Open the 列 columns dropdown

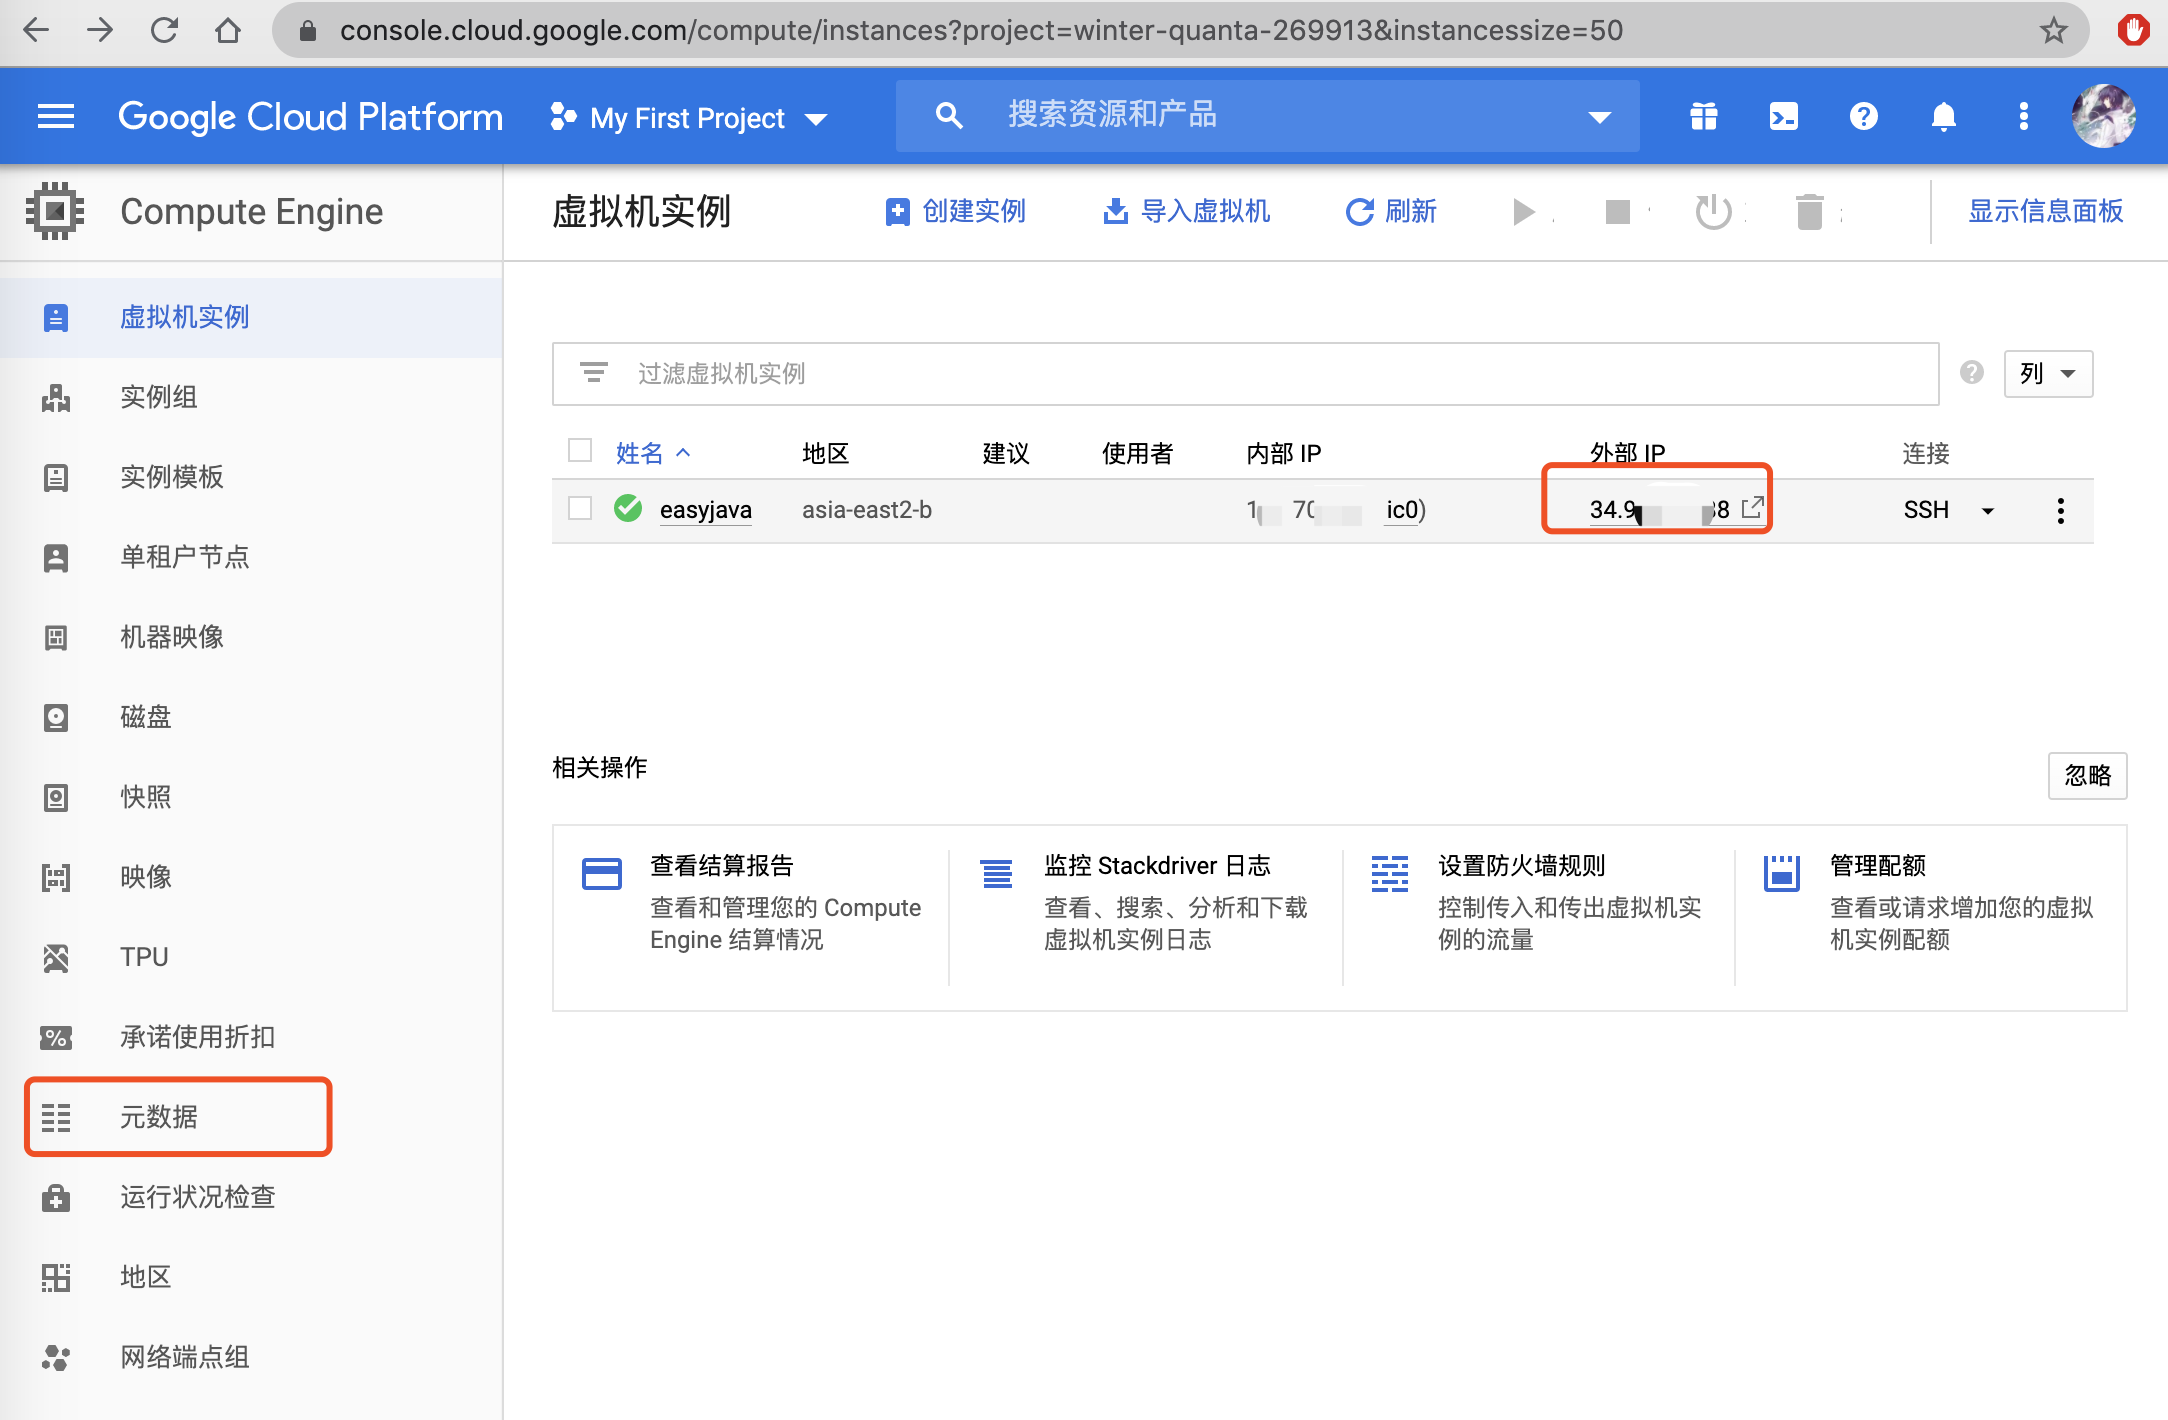tap(2048, 374)
